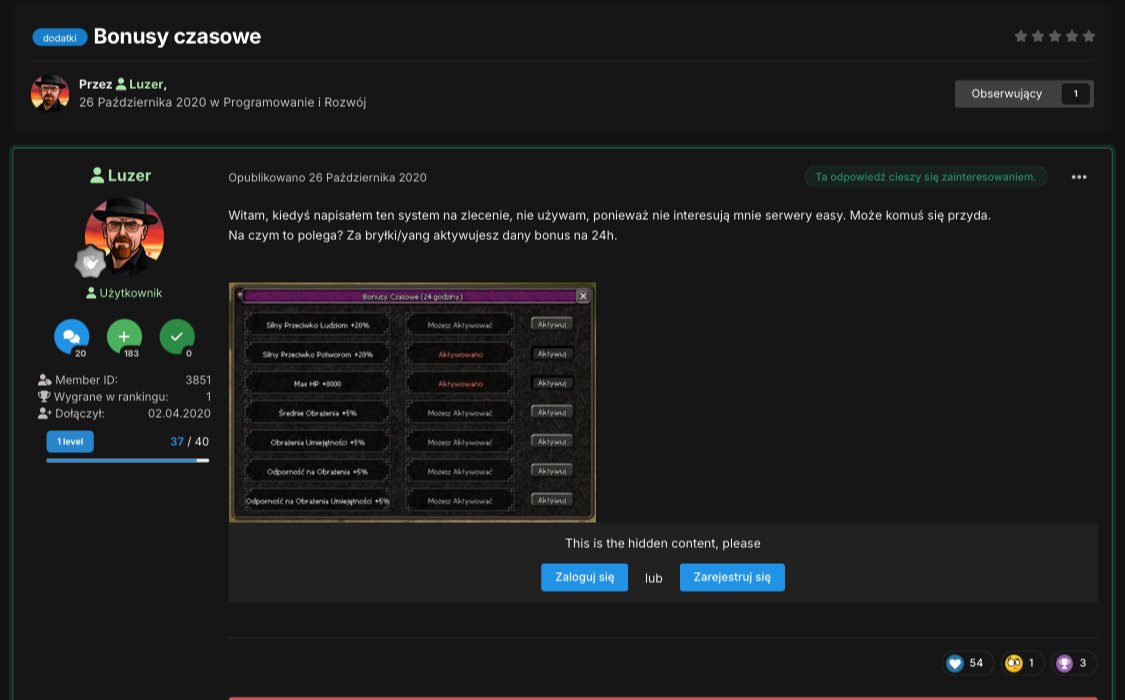Rate topic with the fifth star
Image resolution: width=1125 pixels, height=700 pixels.
1089,36
